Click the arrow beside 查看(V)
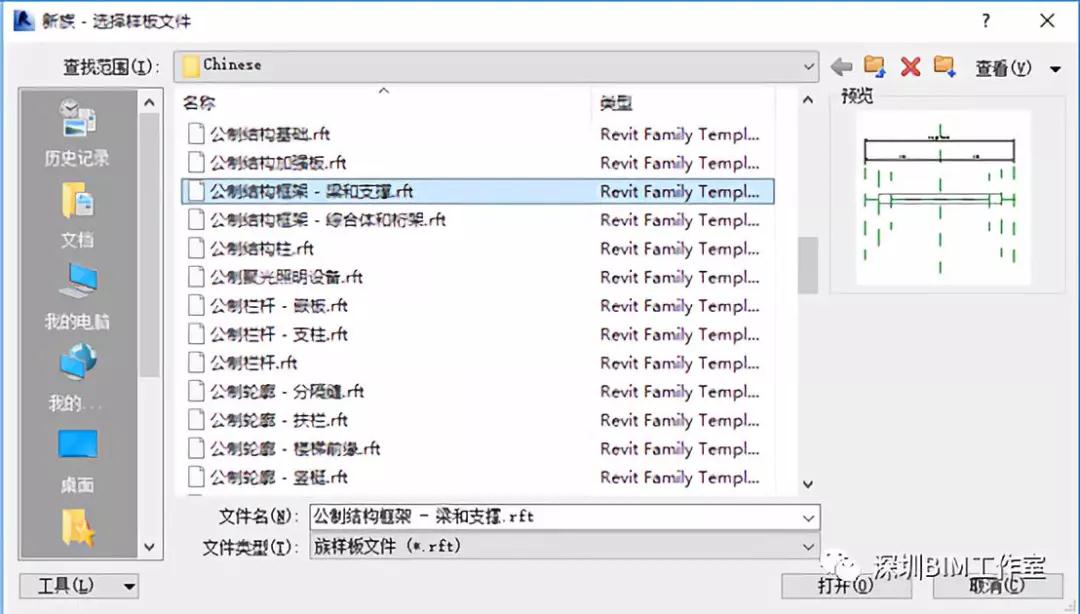1080x614 pixels. pyautogui.click(x=1055, y=68)
